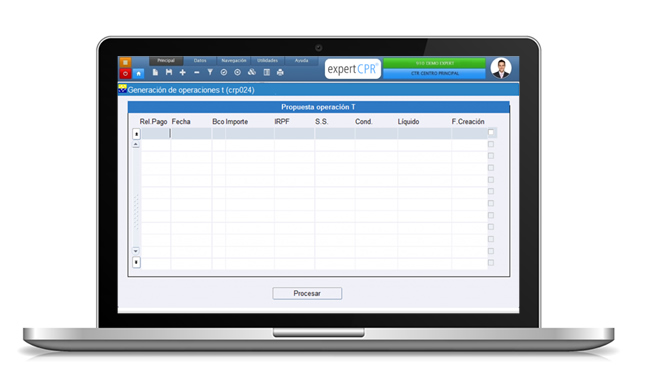Tick the checkbox in the second grid row
The height and width of the screenshot is (388, 650).
491,144
